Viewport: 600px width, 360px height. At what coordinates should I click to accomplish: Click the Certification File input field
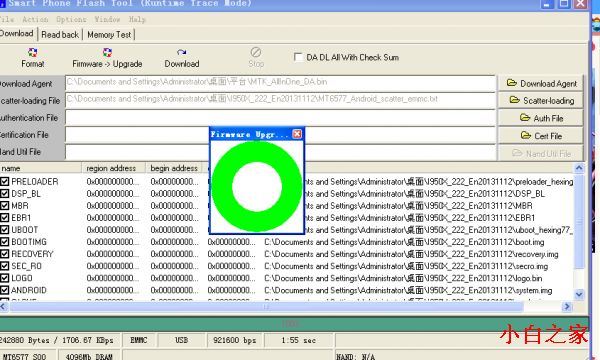137,135
